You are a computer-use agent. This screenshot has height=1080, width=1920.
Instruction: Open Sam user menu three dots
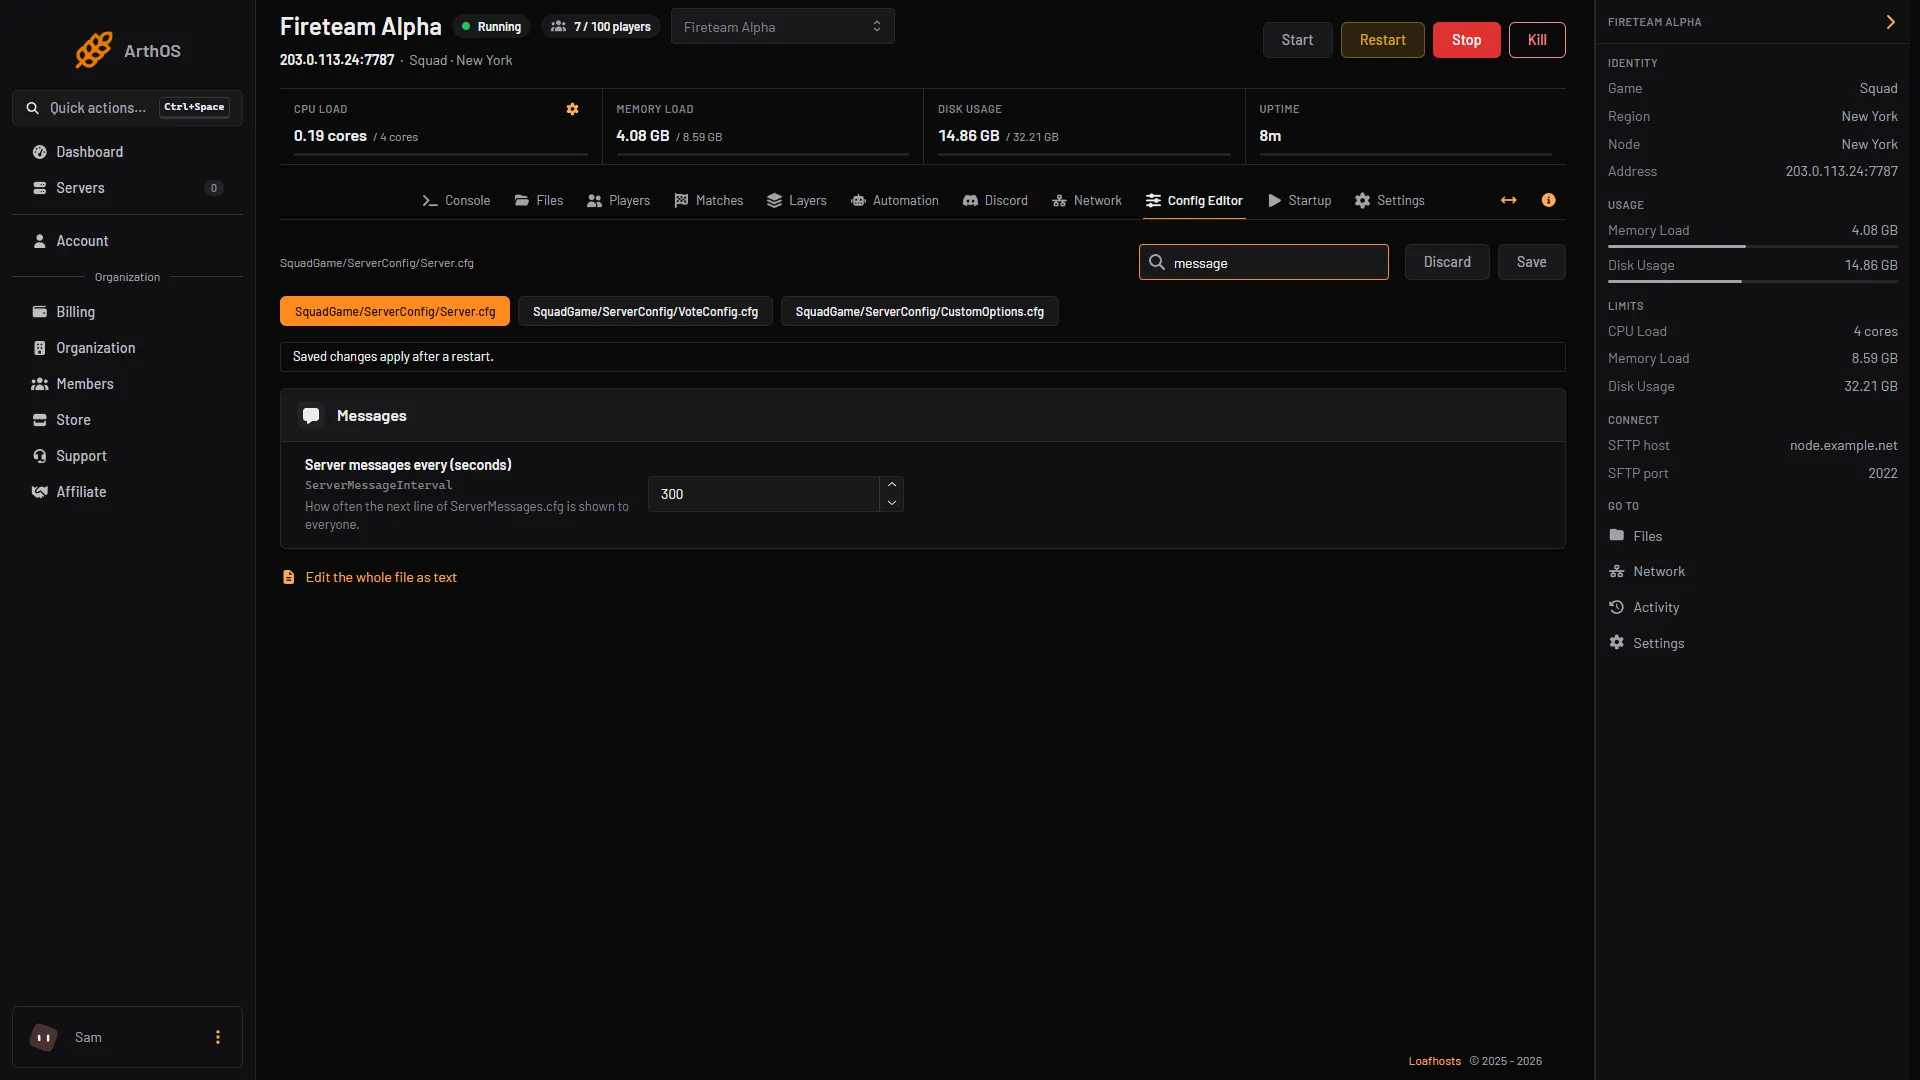coord(217,1037)
